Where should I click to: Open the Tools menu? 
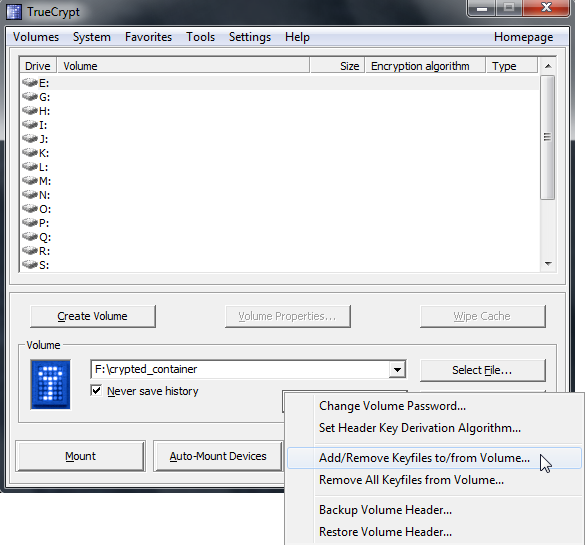point(201,37)
